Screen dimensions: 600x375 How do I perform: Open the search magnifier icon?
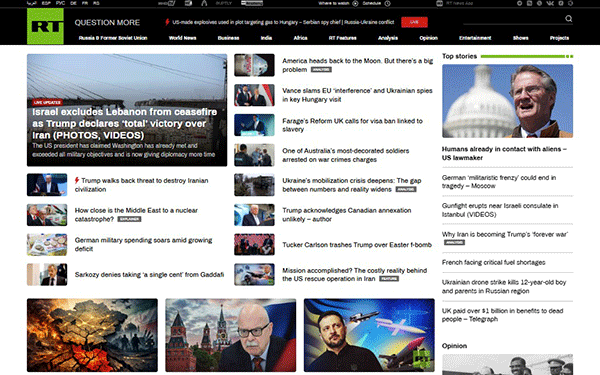(x=569, y=18)
